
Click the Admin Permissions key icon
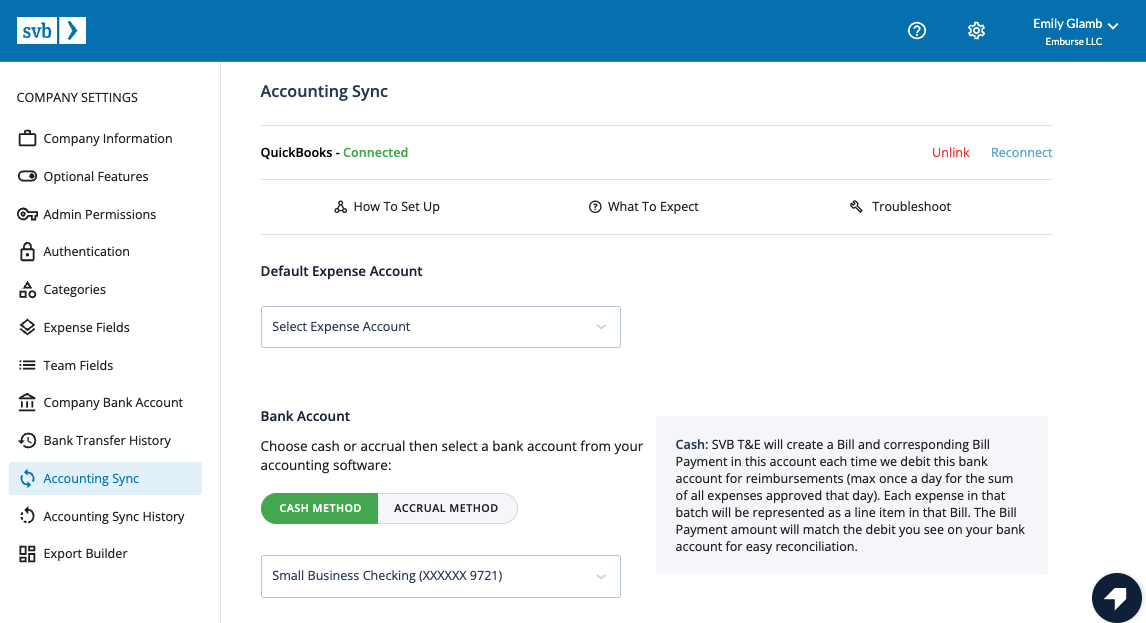click(27, 214)
